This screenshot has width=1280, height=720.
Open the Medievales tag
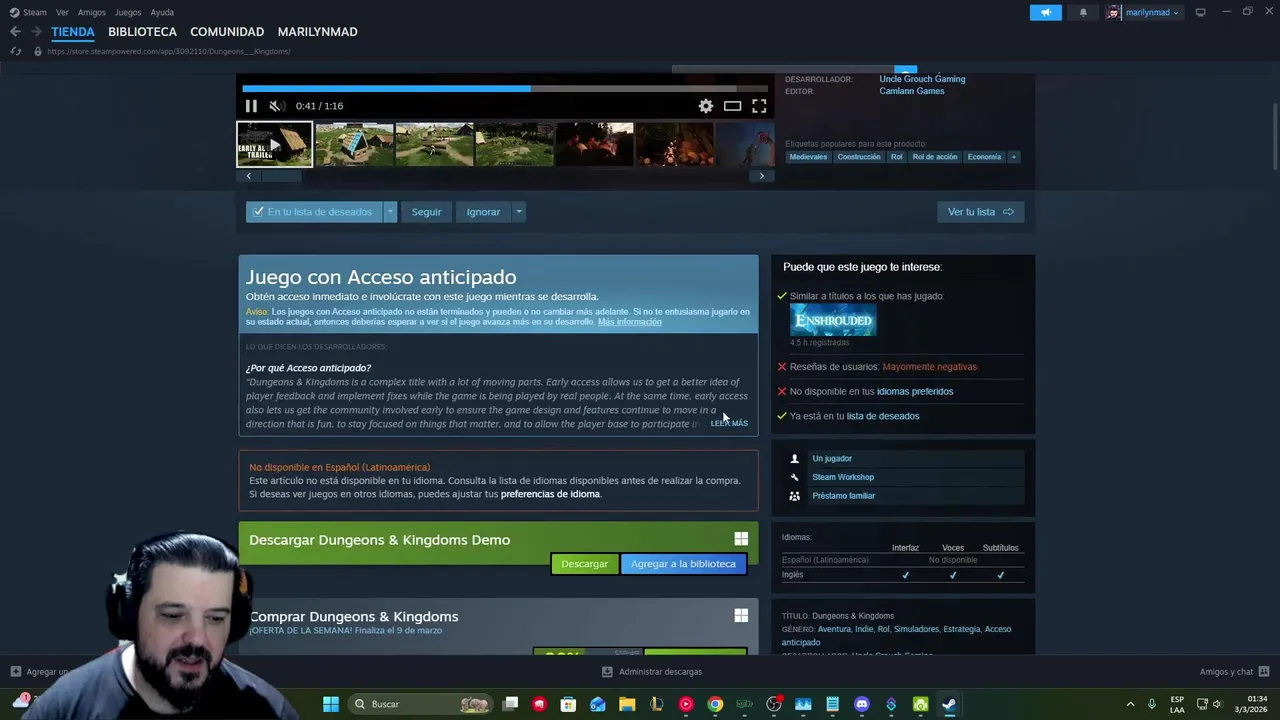tap(808, 157)
